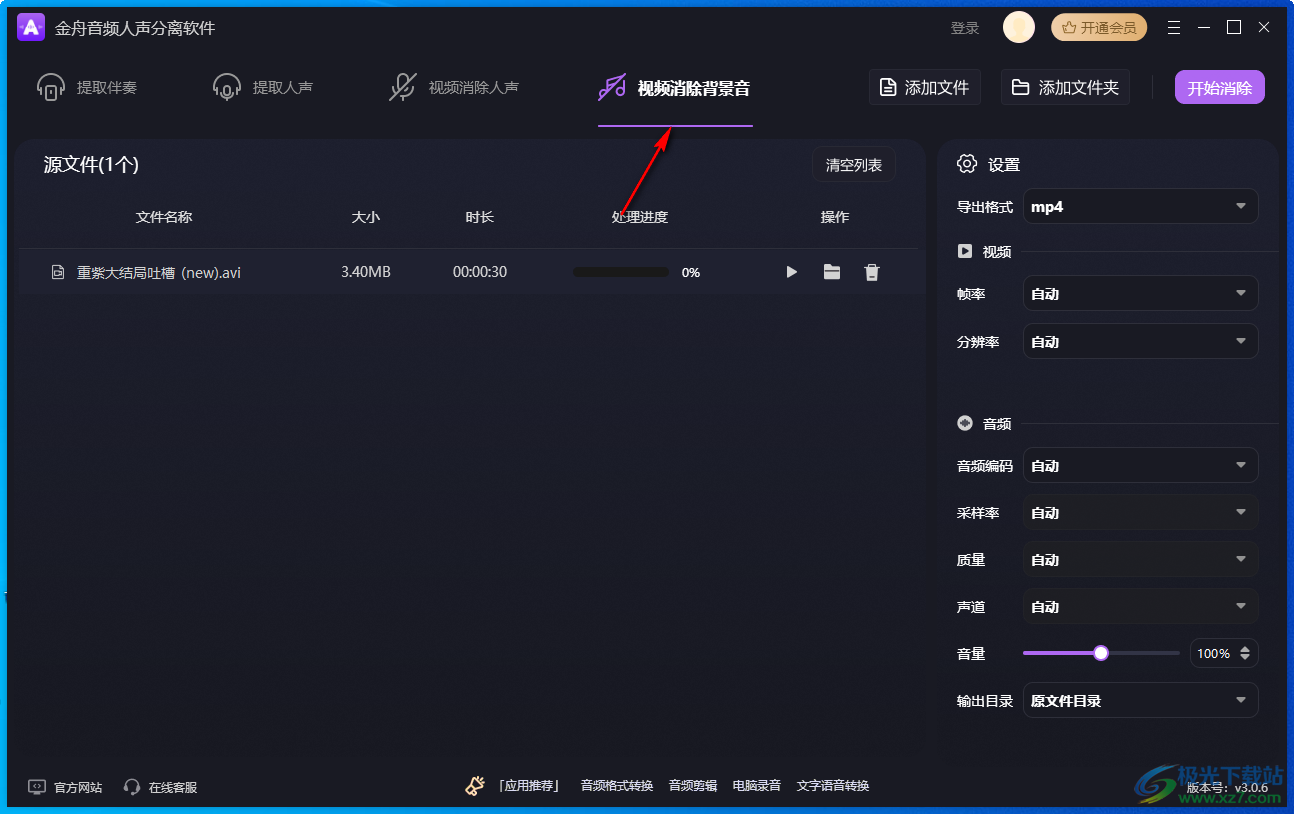This screenshot has width=1294, height=814.
Task: Select the 视频消除人声 tab
Action: 454,88
